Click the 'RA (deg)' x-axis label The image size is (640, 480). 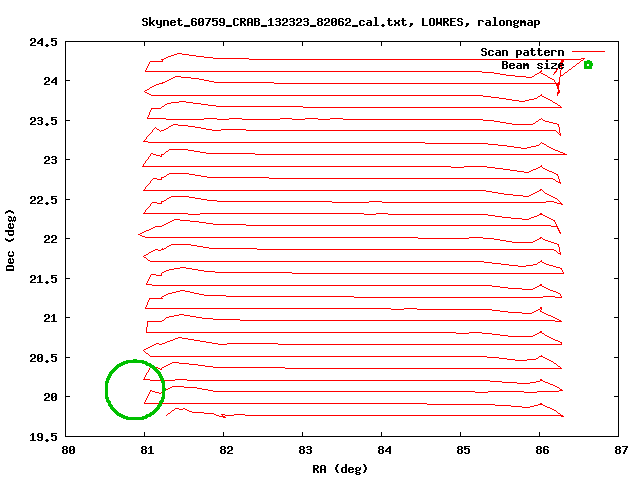click(340, 469)
